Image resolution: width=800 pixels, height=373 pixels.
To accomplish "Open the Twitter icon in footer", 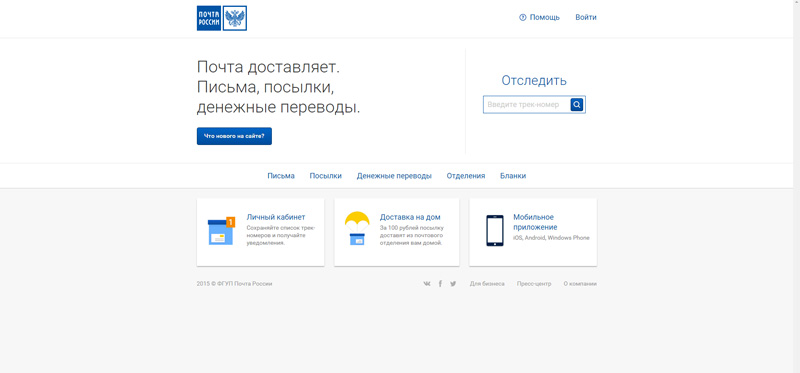I will click(x=453, y=284).
